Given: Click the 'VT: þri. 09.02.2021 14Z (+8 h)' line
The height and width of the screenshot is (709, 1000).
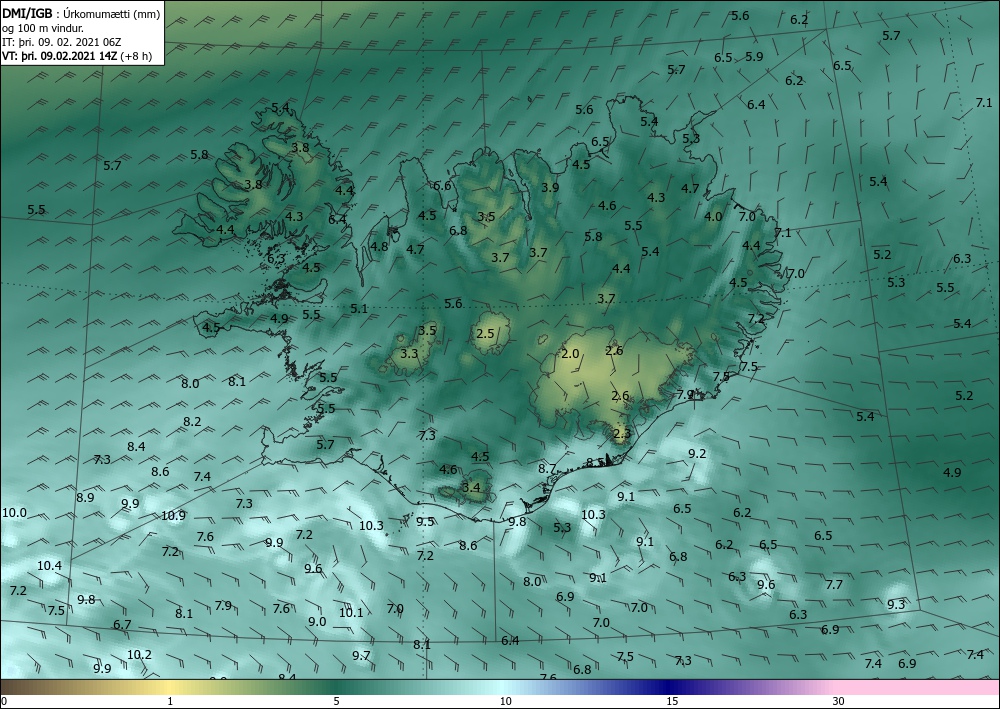Looking at the screenshot, I should [77, 55].
